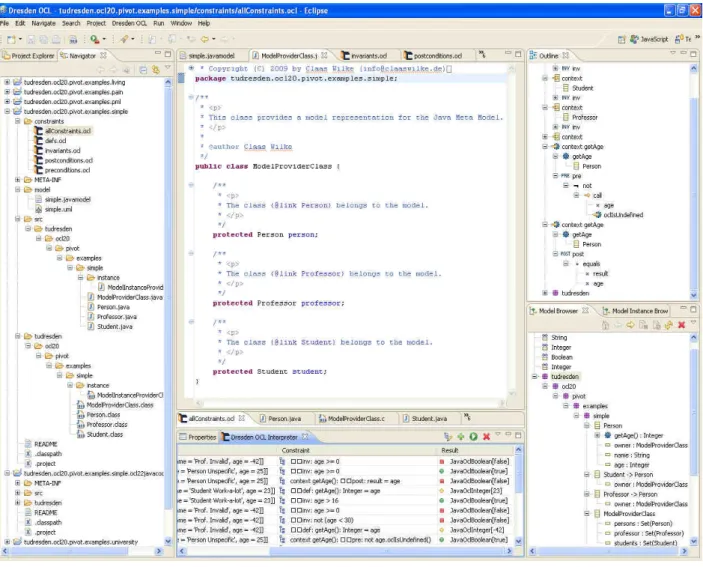Click yellow arrow icon in Model Browser toolbar
The image size is (703, 567).
(x=630, y=325)
